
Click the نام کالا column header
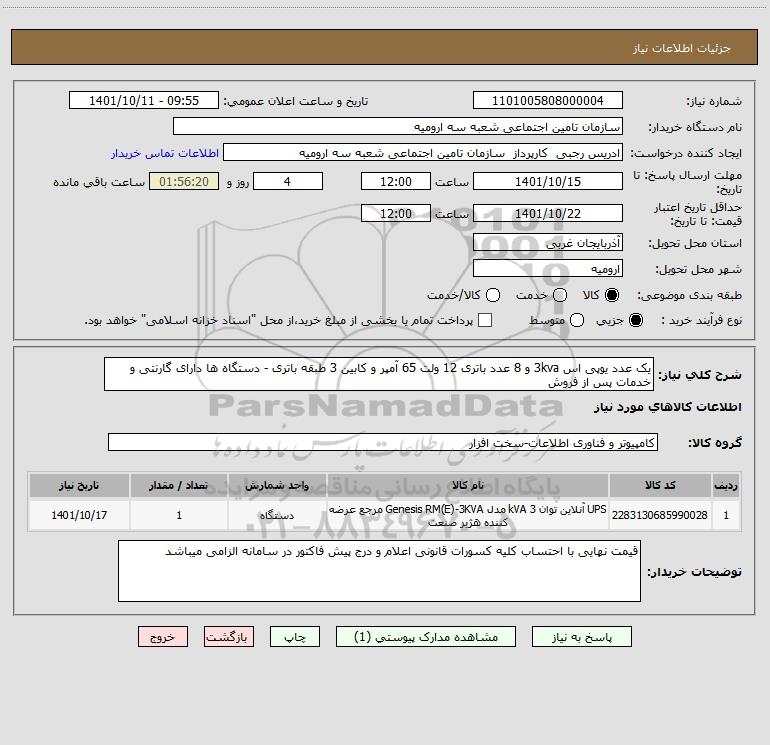tap(468, 485)
